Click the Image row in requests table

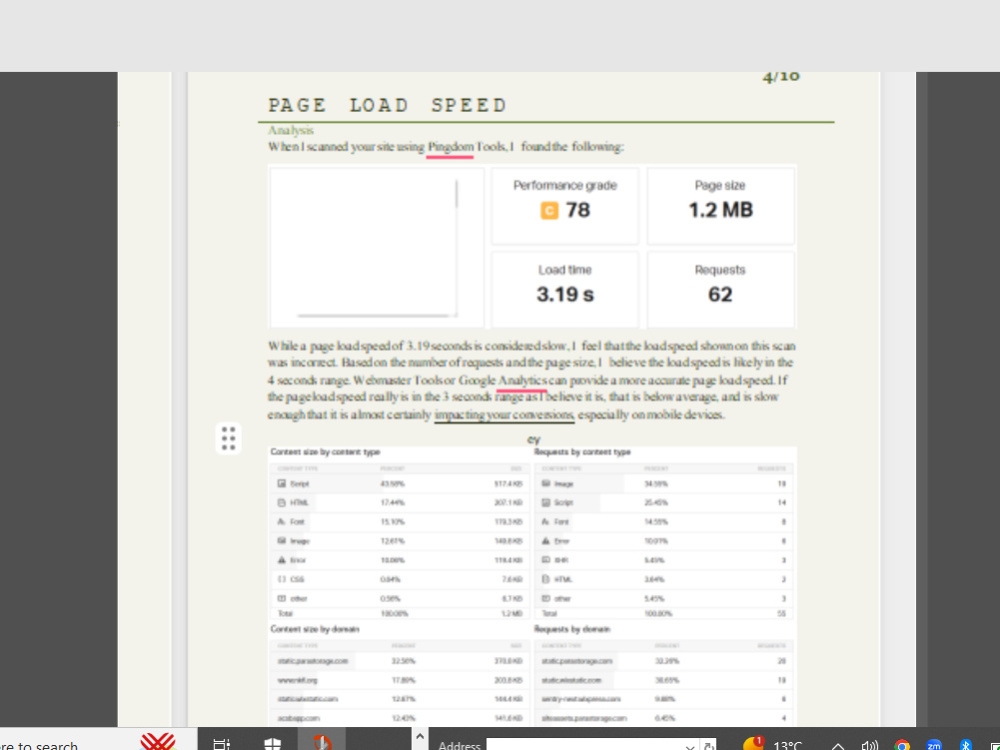[664, 484]
